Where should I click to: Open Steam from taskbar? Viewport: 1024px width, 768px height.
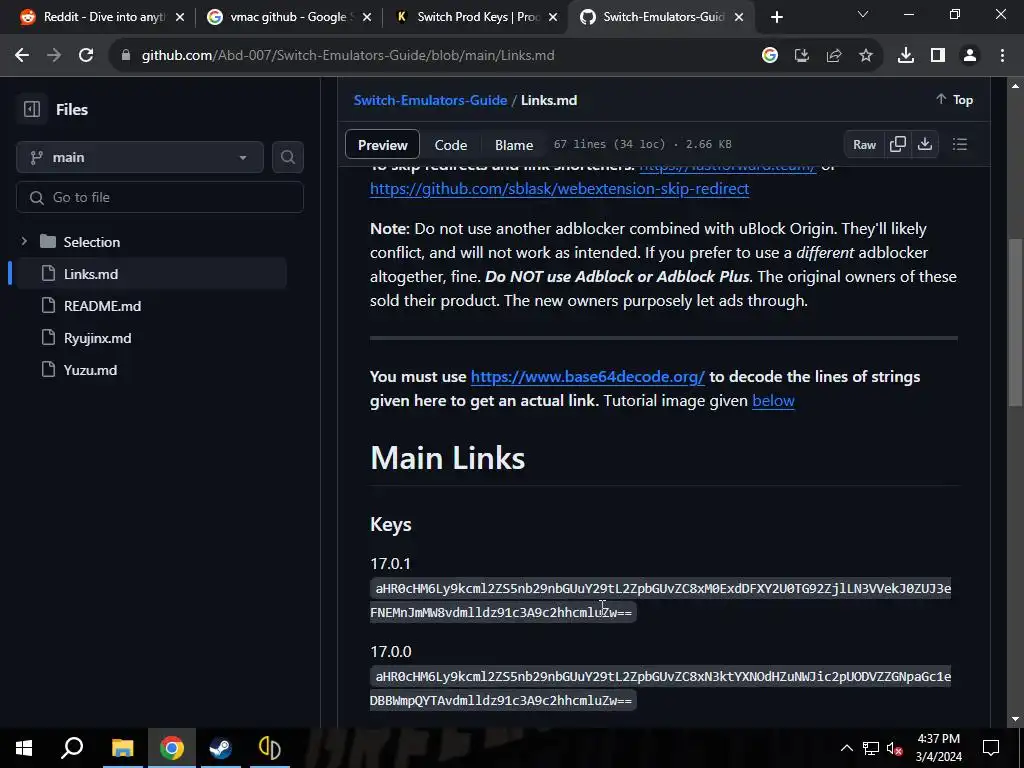coord(220,748)
